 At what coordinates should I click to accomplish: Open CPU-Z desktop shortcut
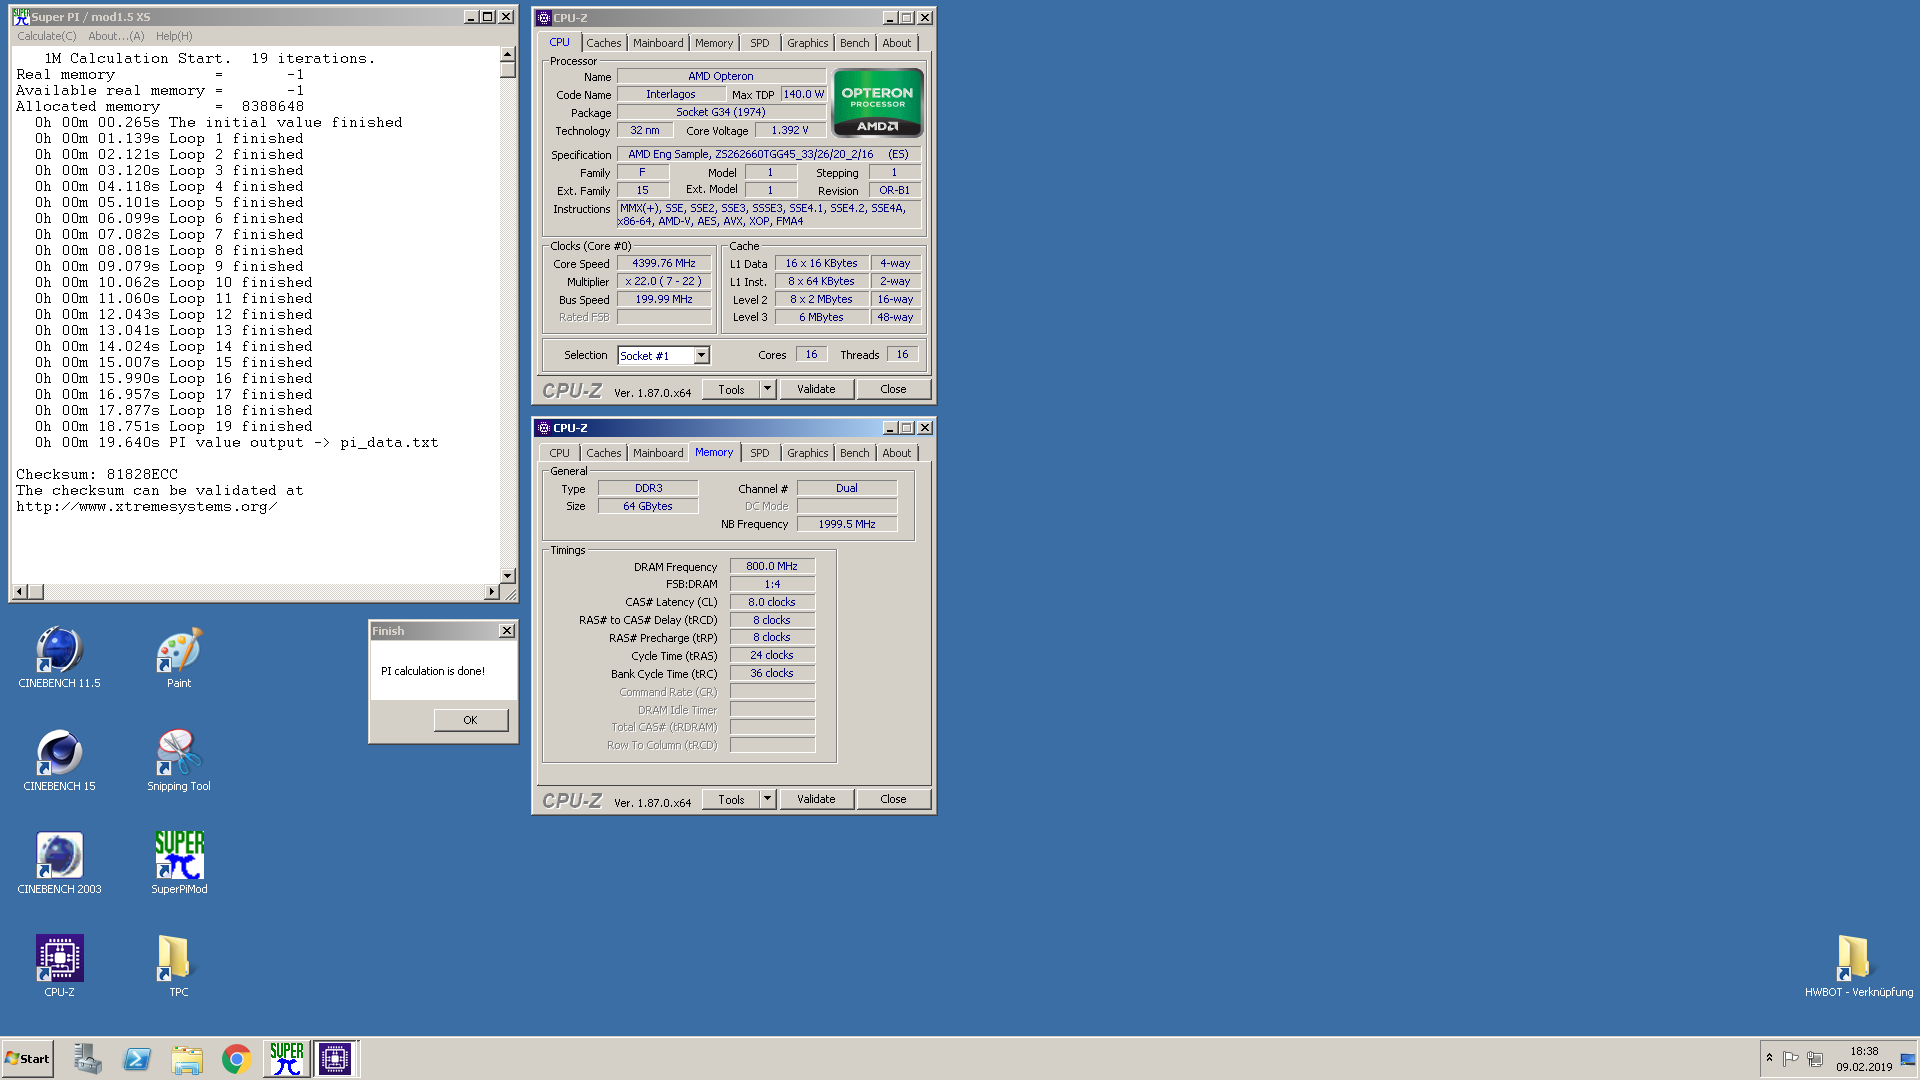click(59, 966)
